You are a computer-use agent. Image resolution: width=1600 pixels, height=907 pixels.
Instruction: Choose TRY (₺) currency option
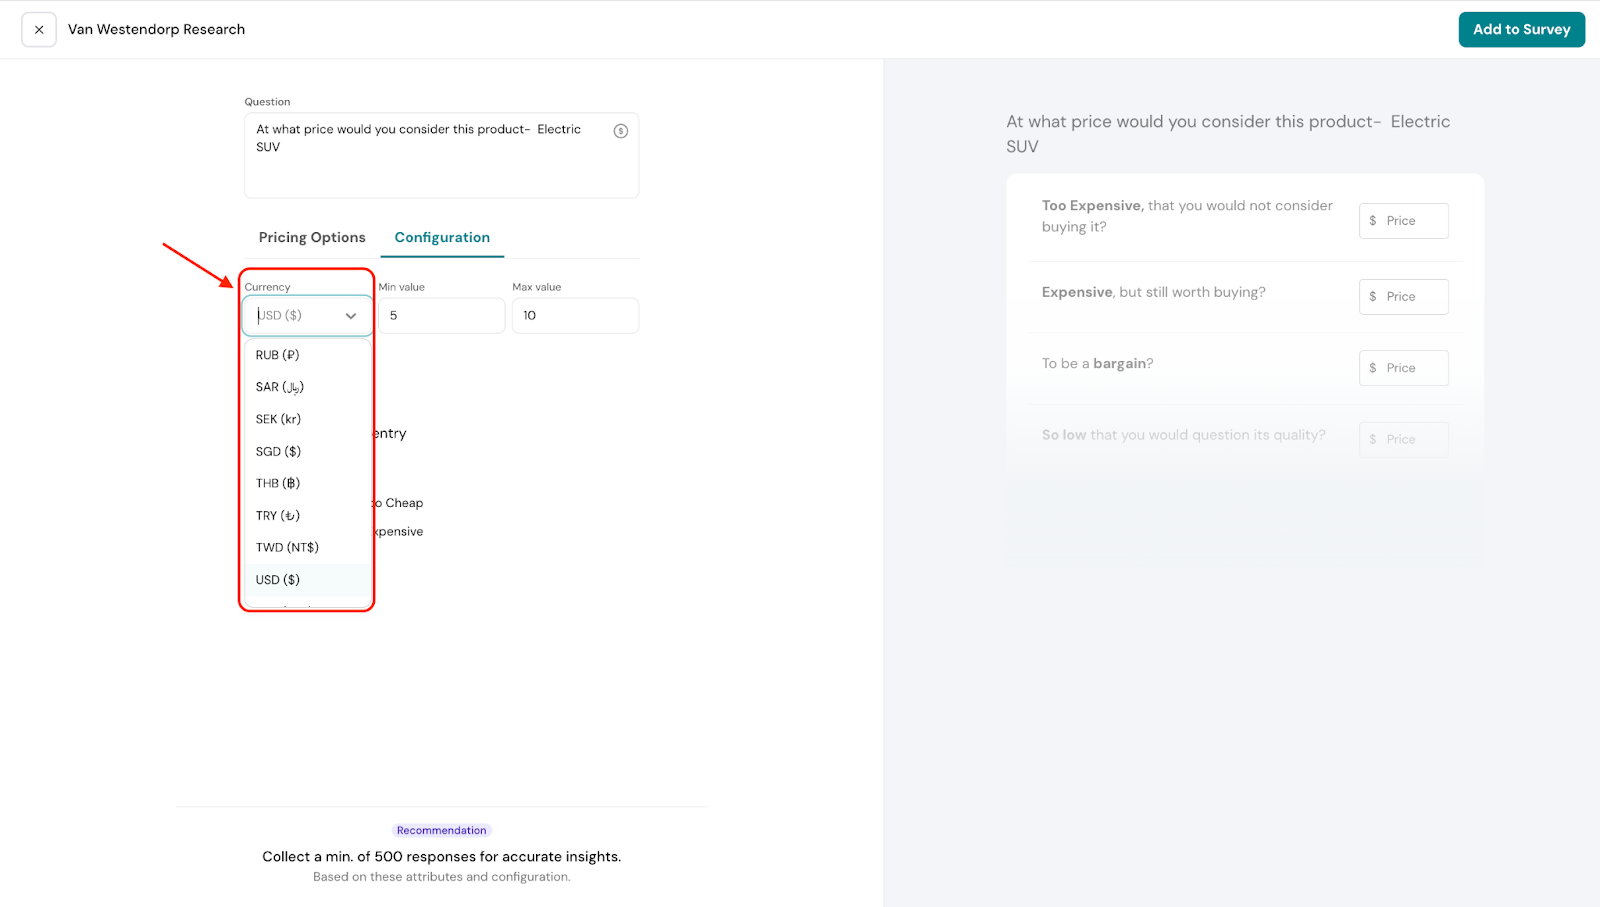pos(278,516)
